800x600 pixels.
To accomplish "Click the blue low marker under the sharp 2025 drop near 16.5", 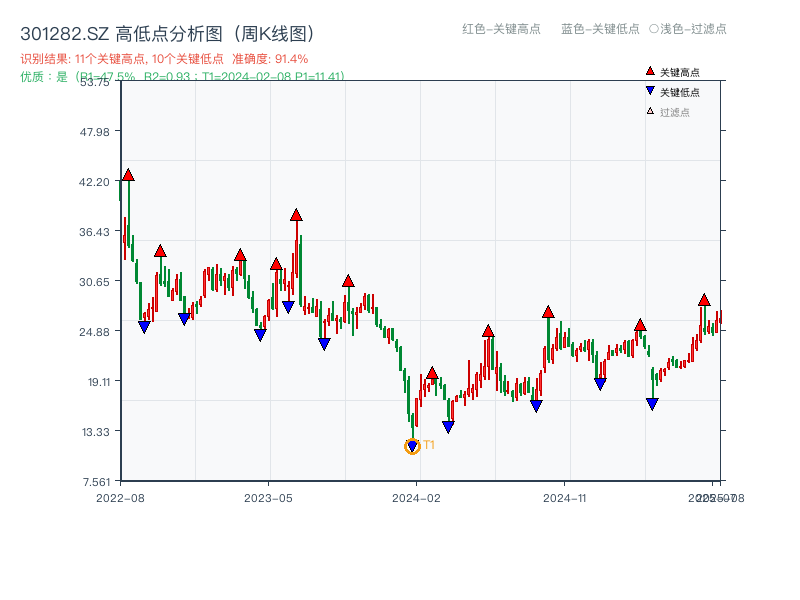I will [x=652, y=404].
